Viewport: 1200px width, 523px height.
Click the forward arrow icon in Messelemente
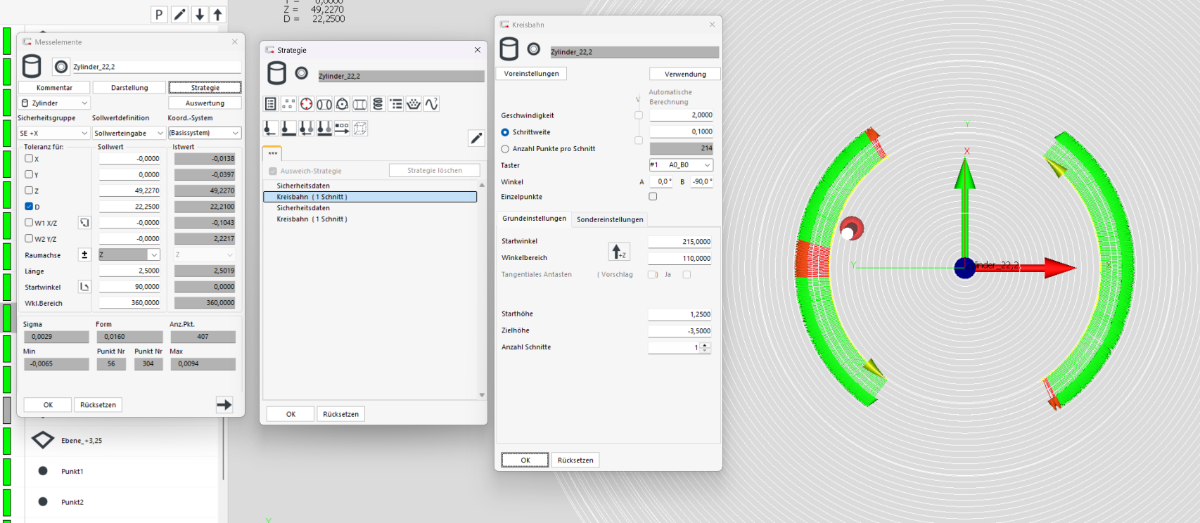click(x=224, y=404)
